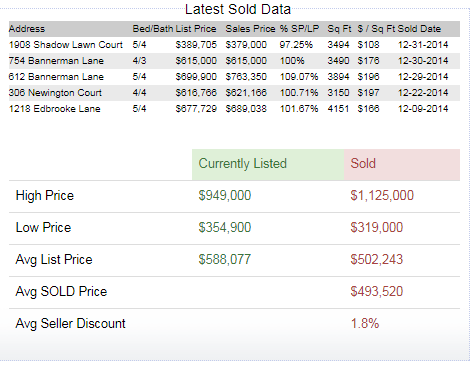Click the 12-31-2014 sold date cell

point(423,45)
